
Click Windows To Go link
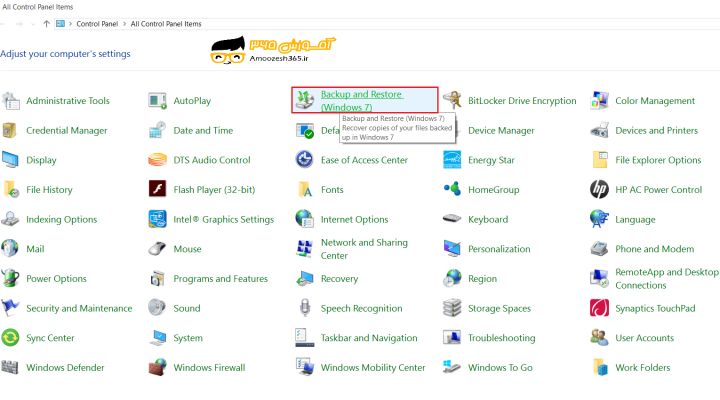[500, 367]
